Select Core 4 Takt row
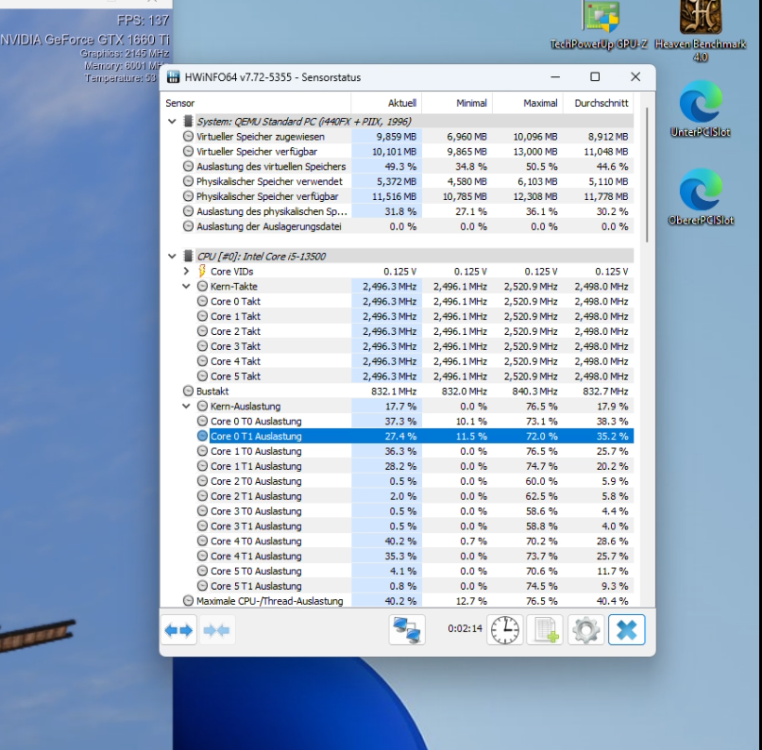Image resolution: width=762 pixels, height=750 pixels. pyautogui.click(x=415, y=361)
